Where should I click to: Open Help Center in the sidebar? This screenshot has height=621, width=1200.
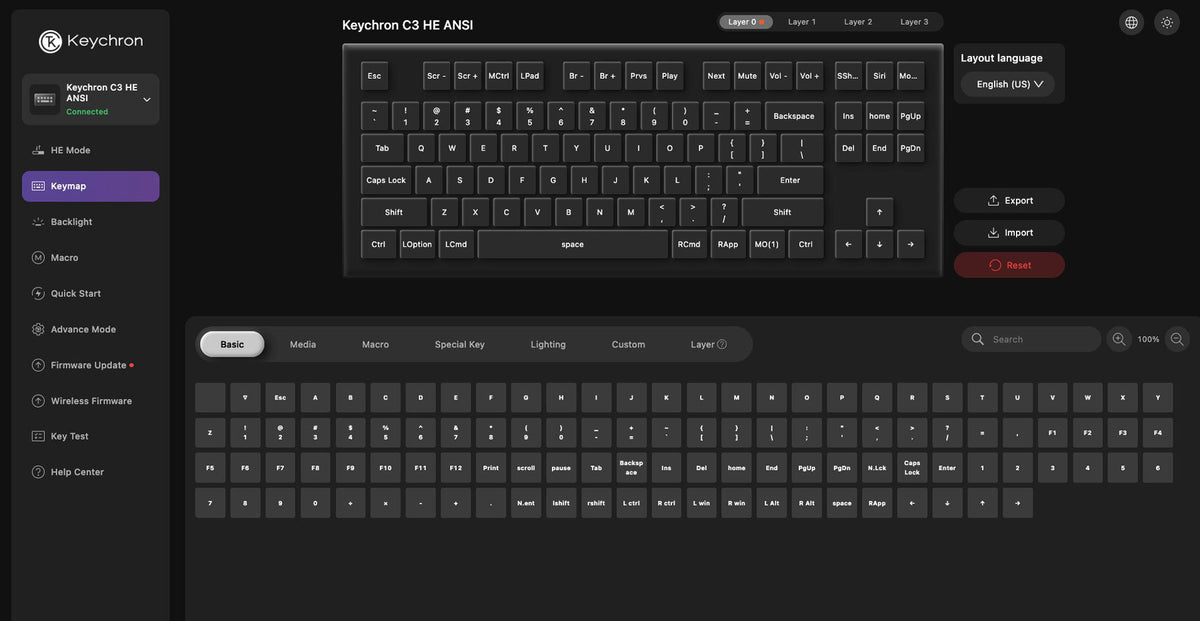tap(90, 472)
